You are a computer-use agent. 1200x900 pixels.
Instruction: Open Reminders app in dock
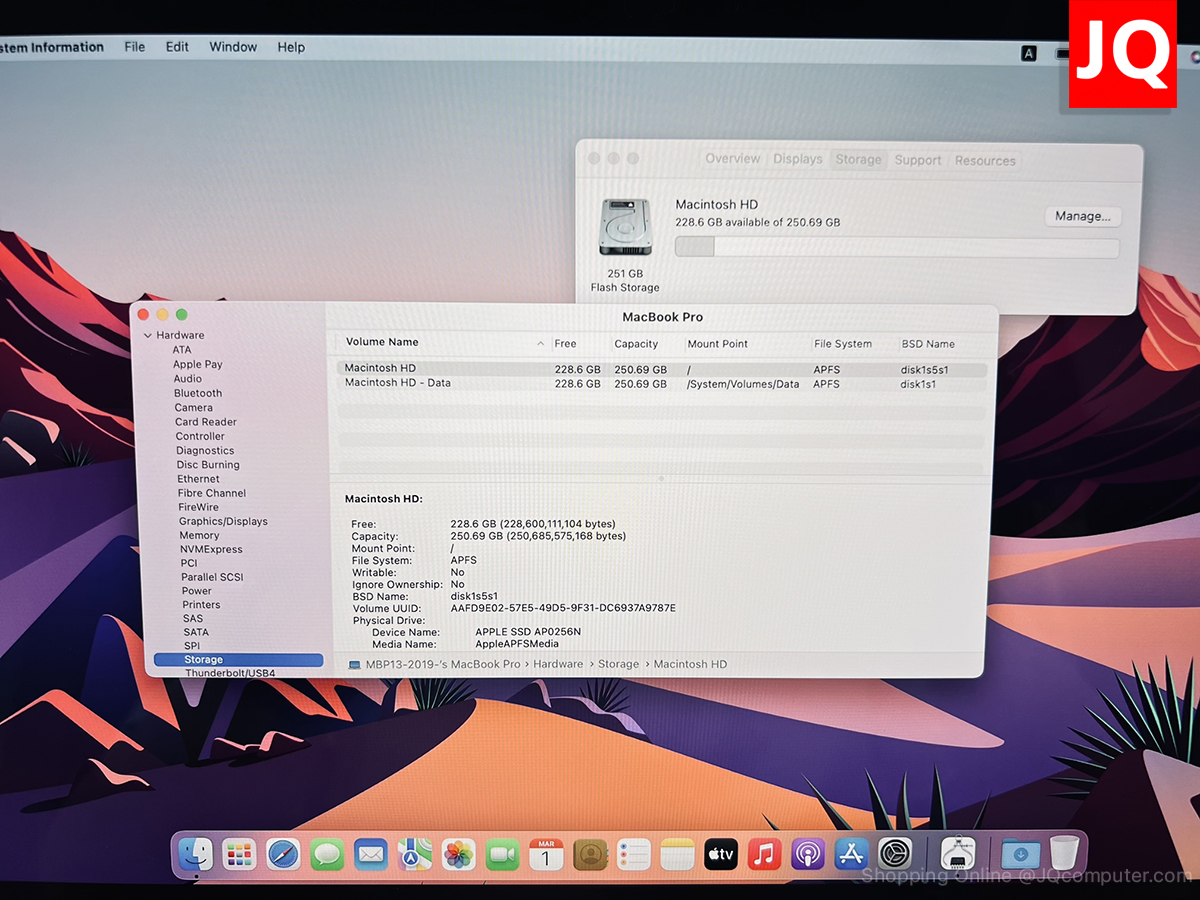tap(634, 854)
